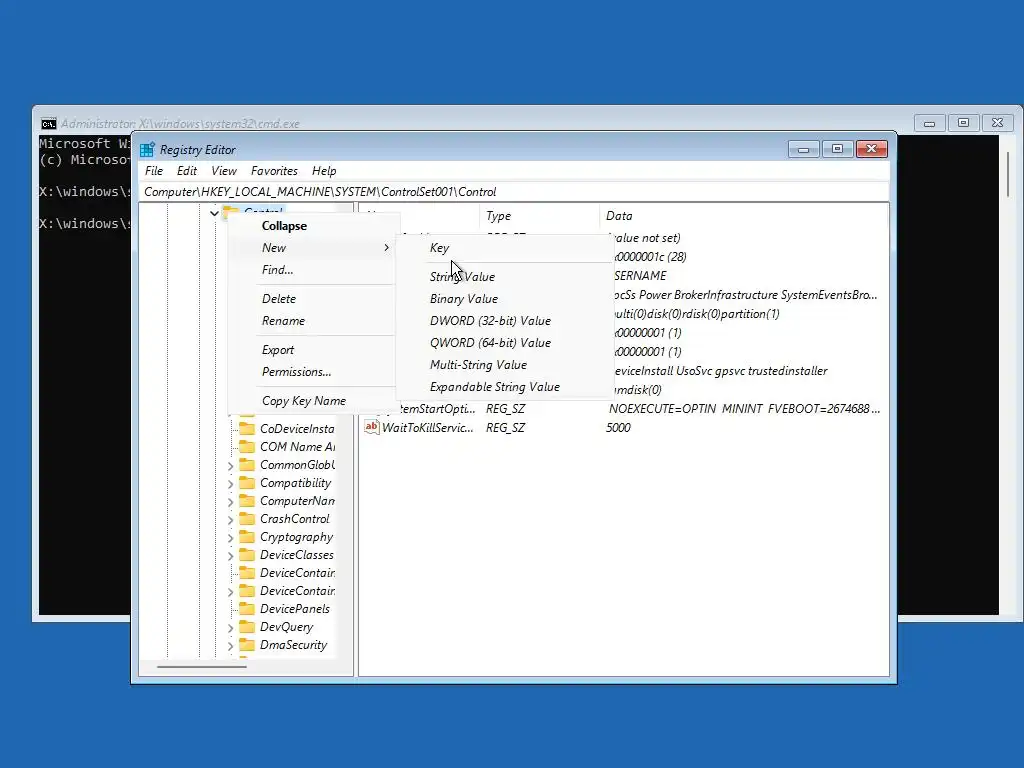
Task: Click the NOEXECUTE=OPTIN data cell
Action: coord(744,409)
